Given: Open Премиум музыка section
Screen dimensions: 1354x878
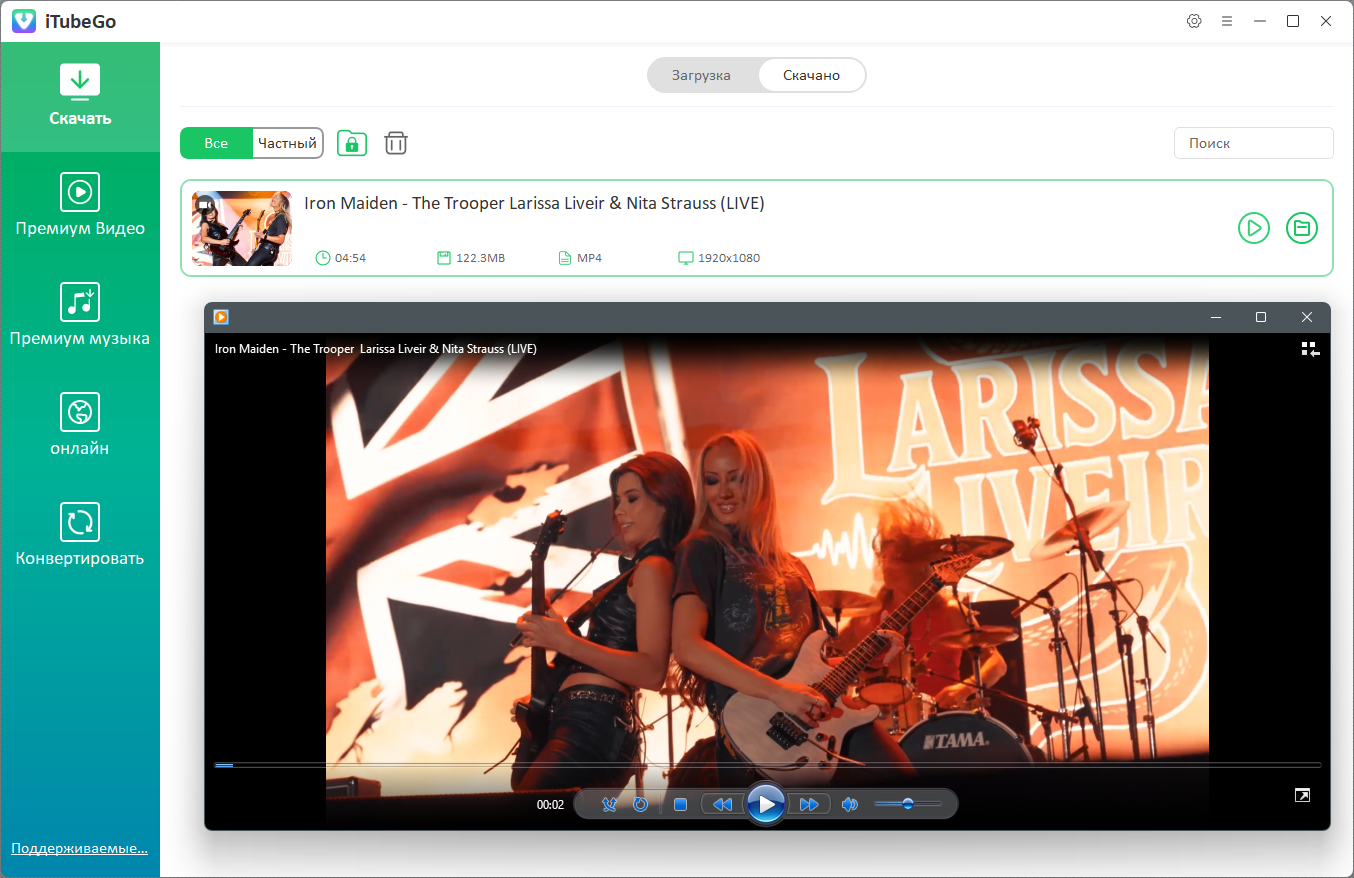Looking at the screenshot, I should pyautogui.click(x=80, y=316).
